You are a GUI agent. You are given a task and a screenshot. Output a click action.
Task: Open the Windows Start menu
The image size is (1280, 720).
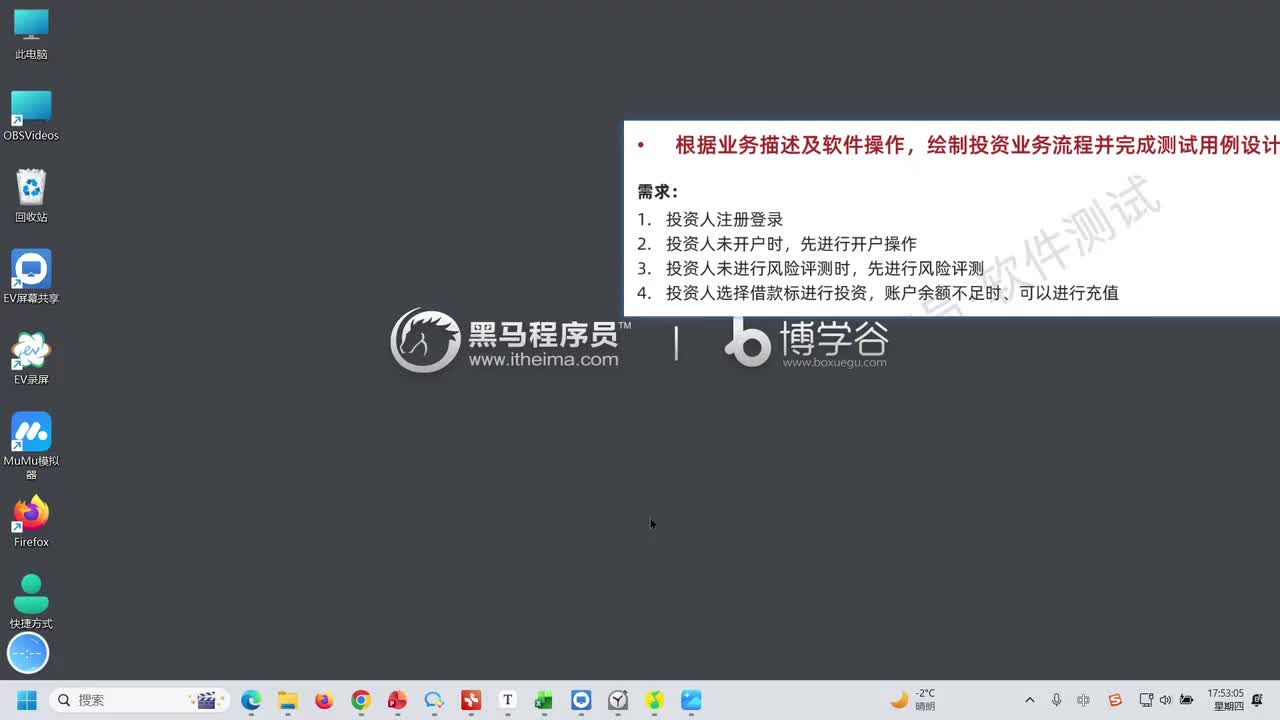coord(27,700)
